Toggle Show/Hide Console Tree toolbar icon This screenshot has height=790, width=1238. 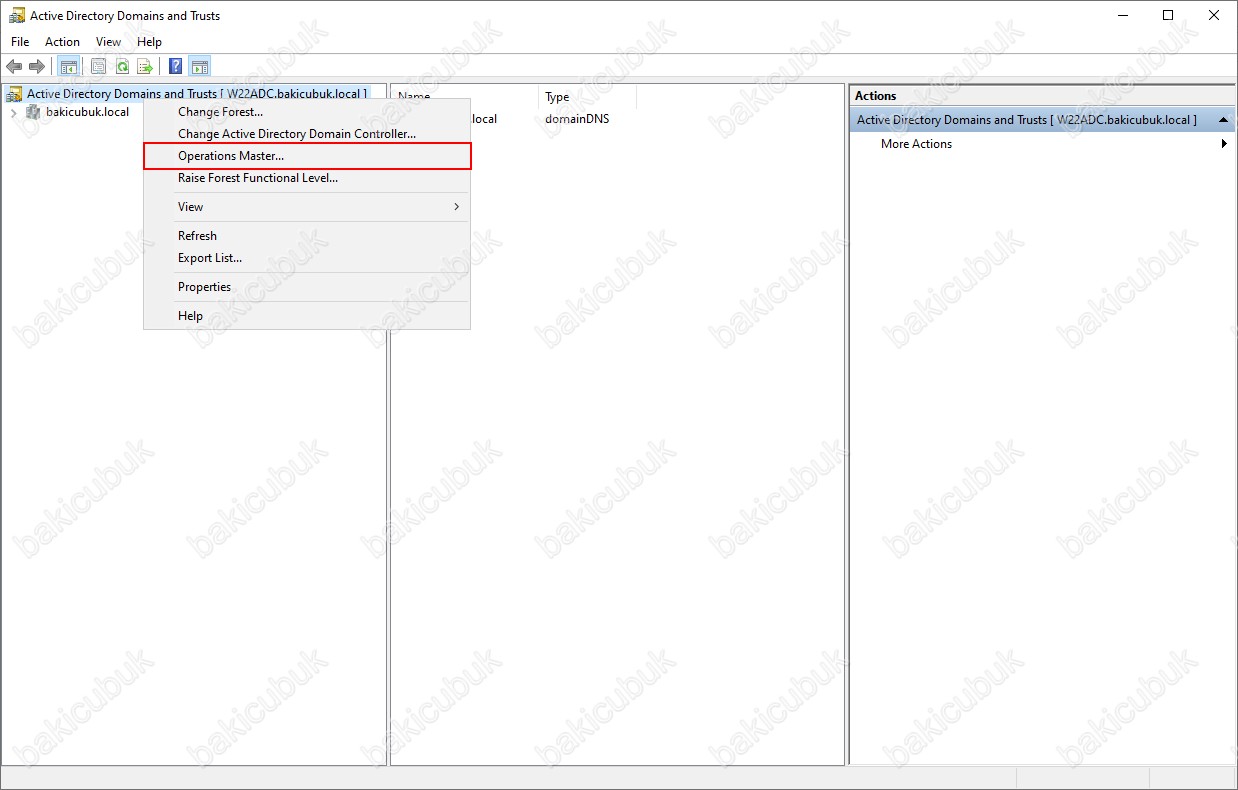pyautogui.click(x=69, y=67)
